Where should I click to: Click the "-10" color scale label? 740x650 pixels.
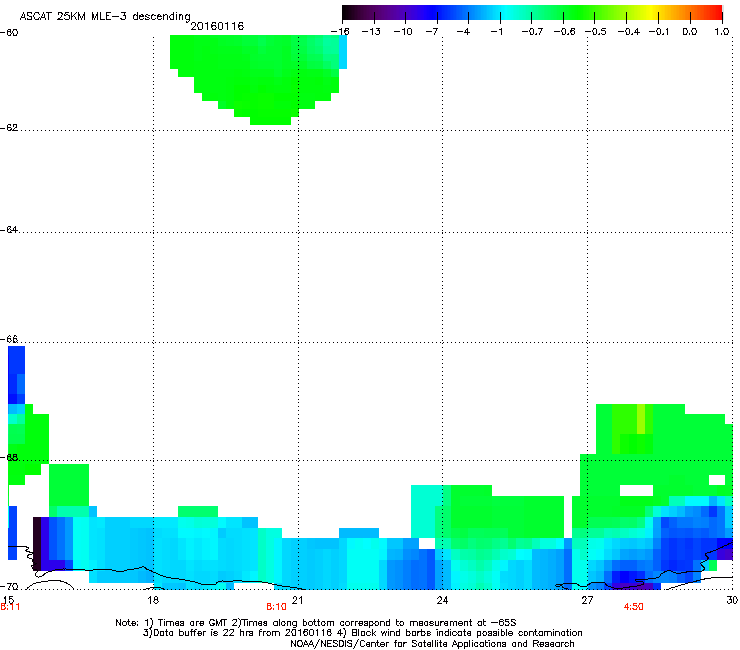click(x=403, y=32)
